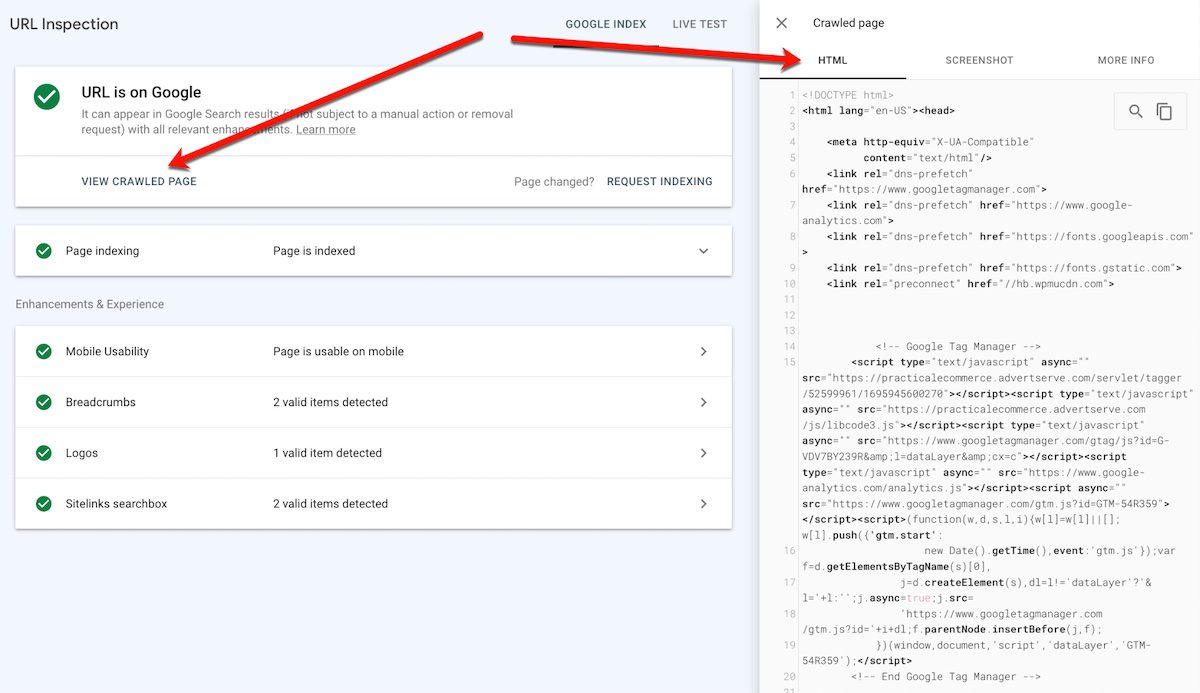Click the 'Page is indexed' status text

point(314,251)
